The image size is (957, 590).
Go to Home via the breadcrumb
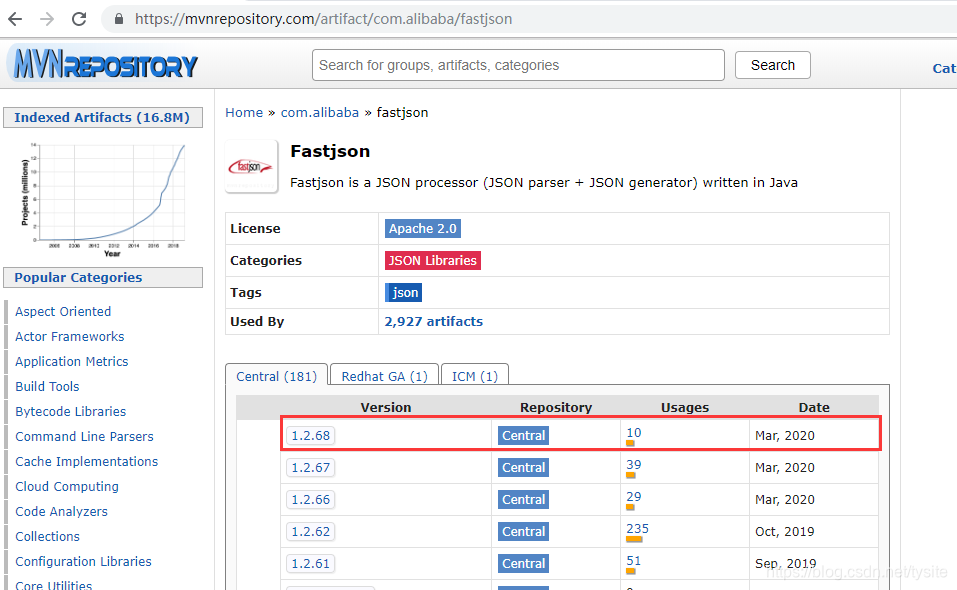(x=244, y=113)
